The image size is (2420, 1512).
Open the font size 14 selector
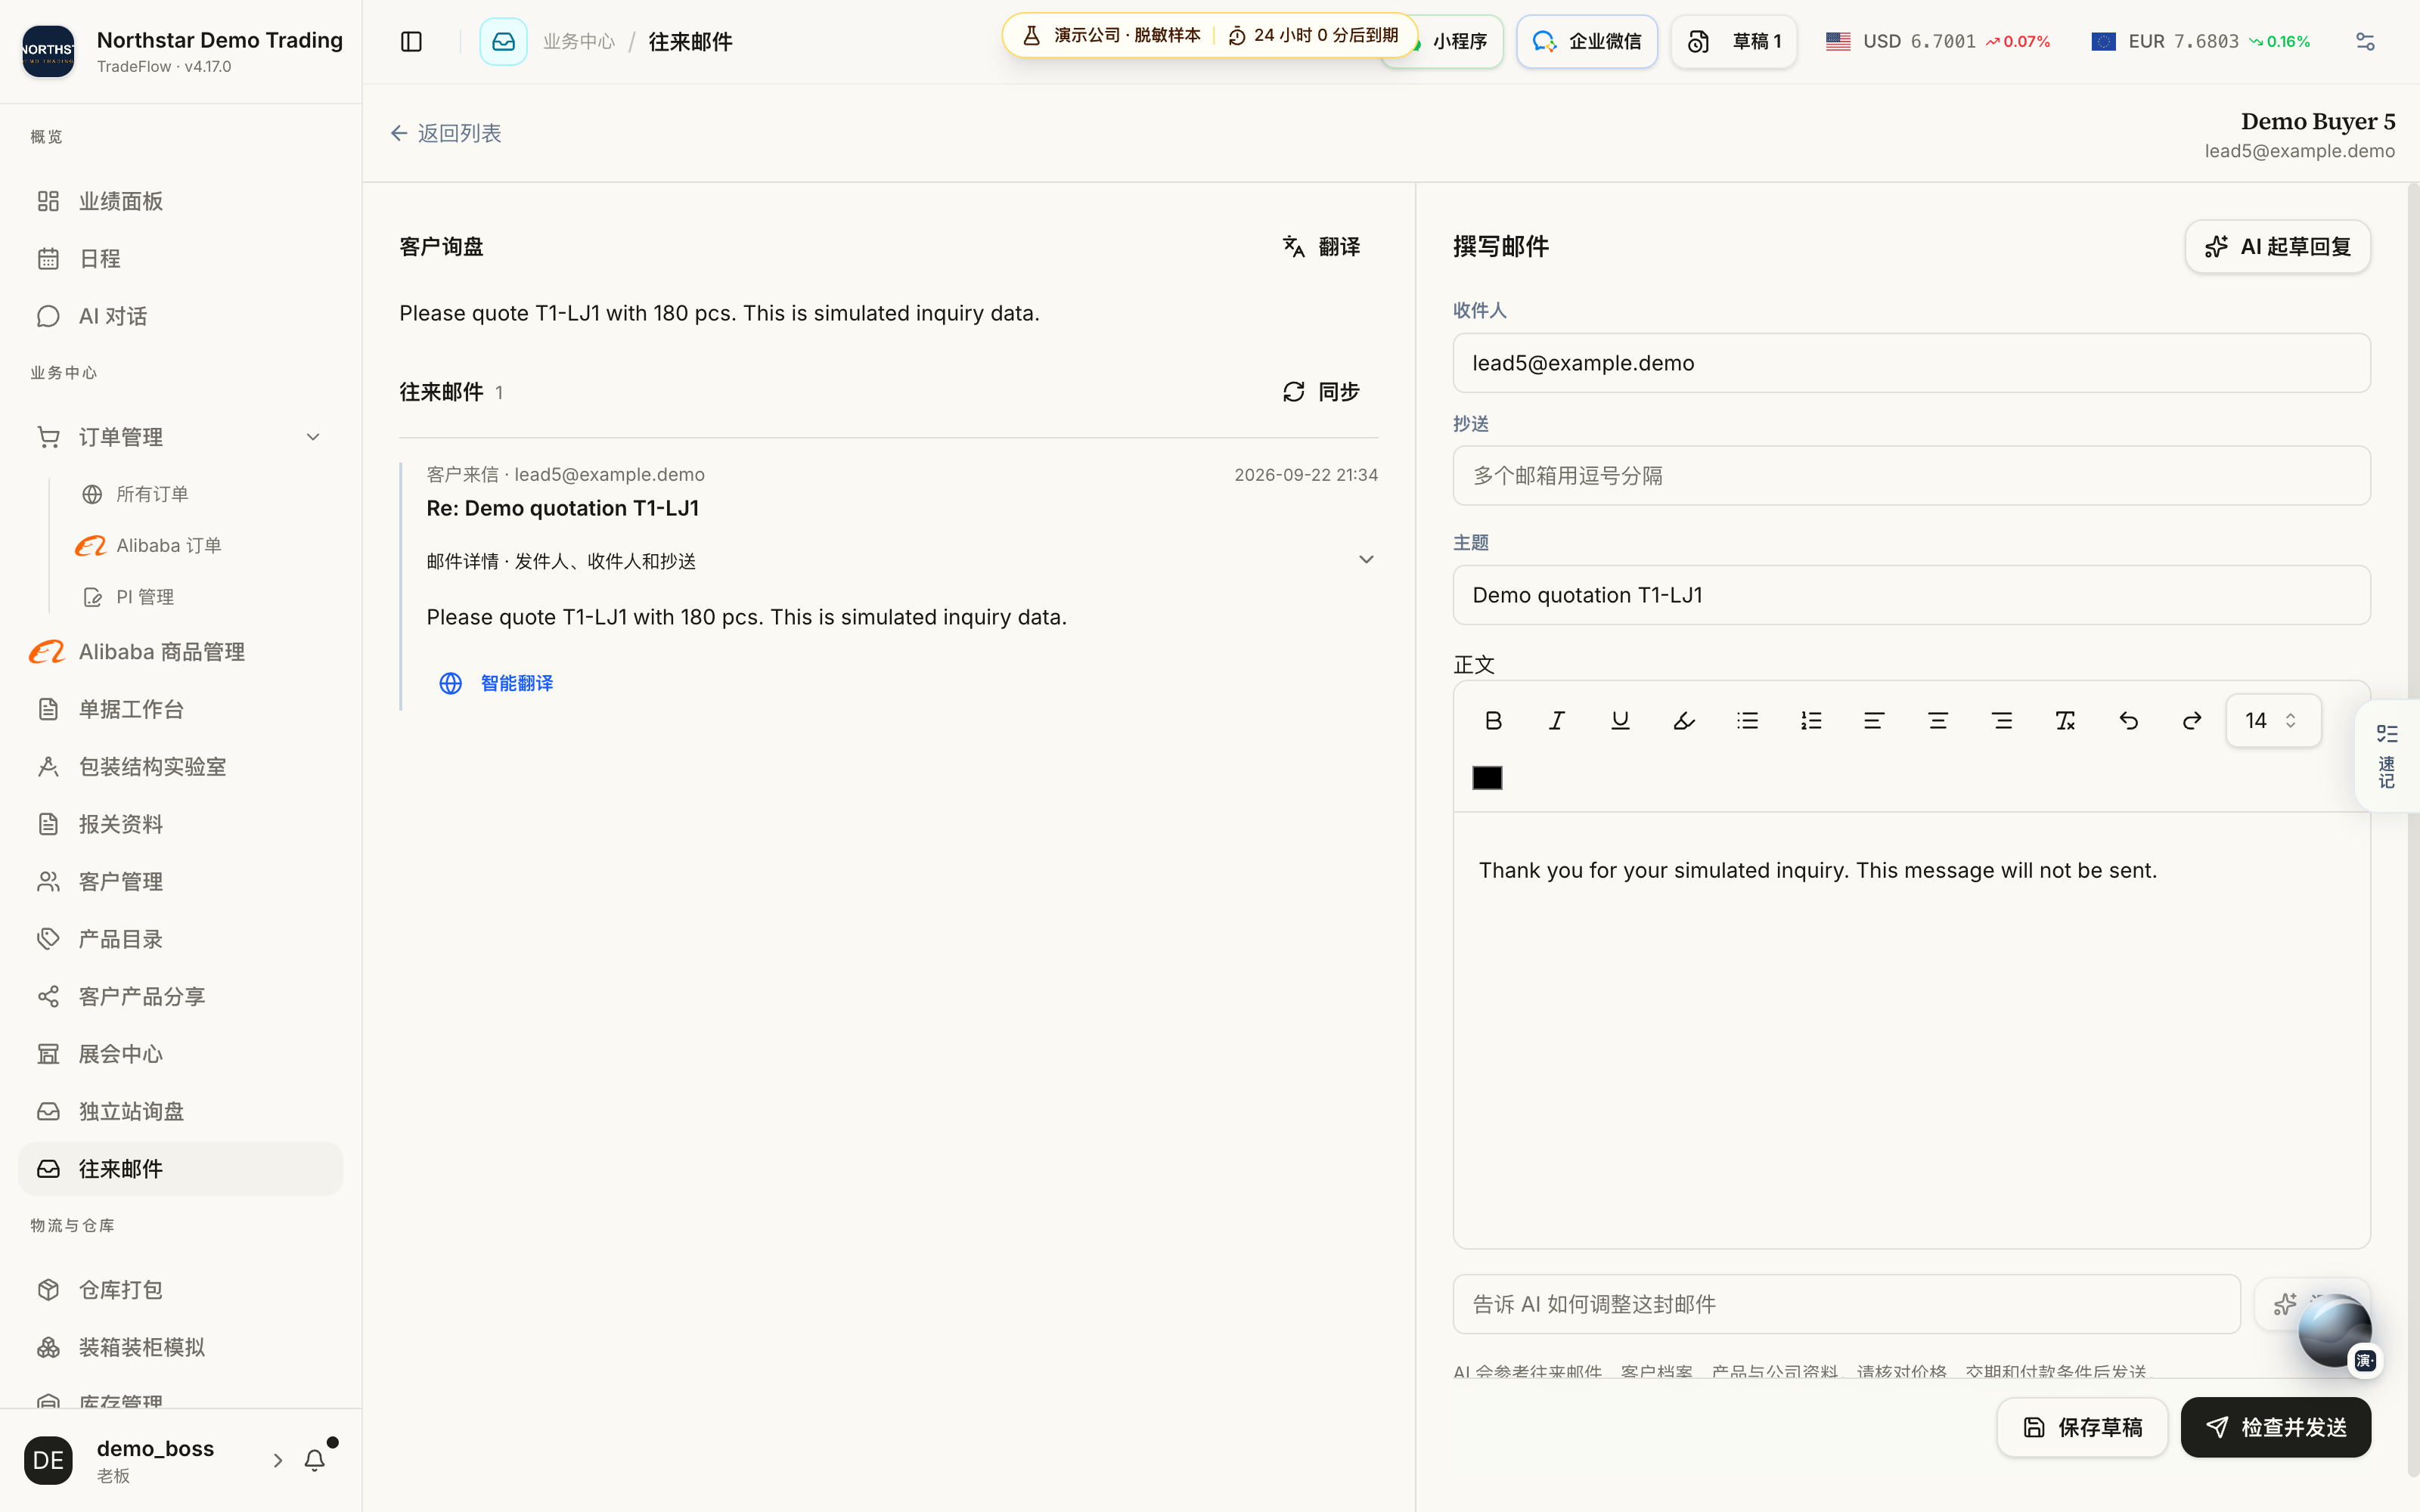[2272, 720]
